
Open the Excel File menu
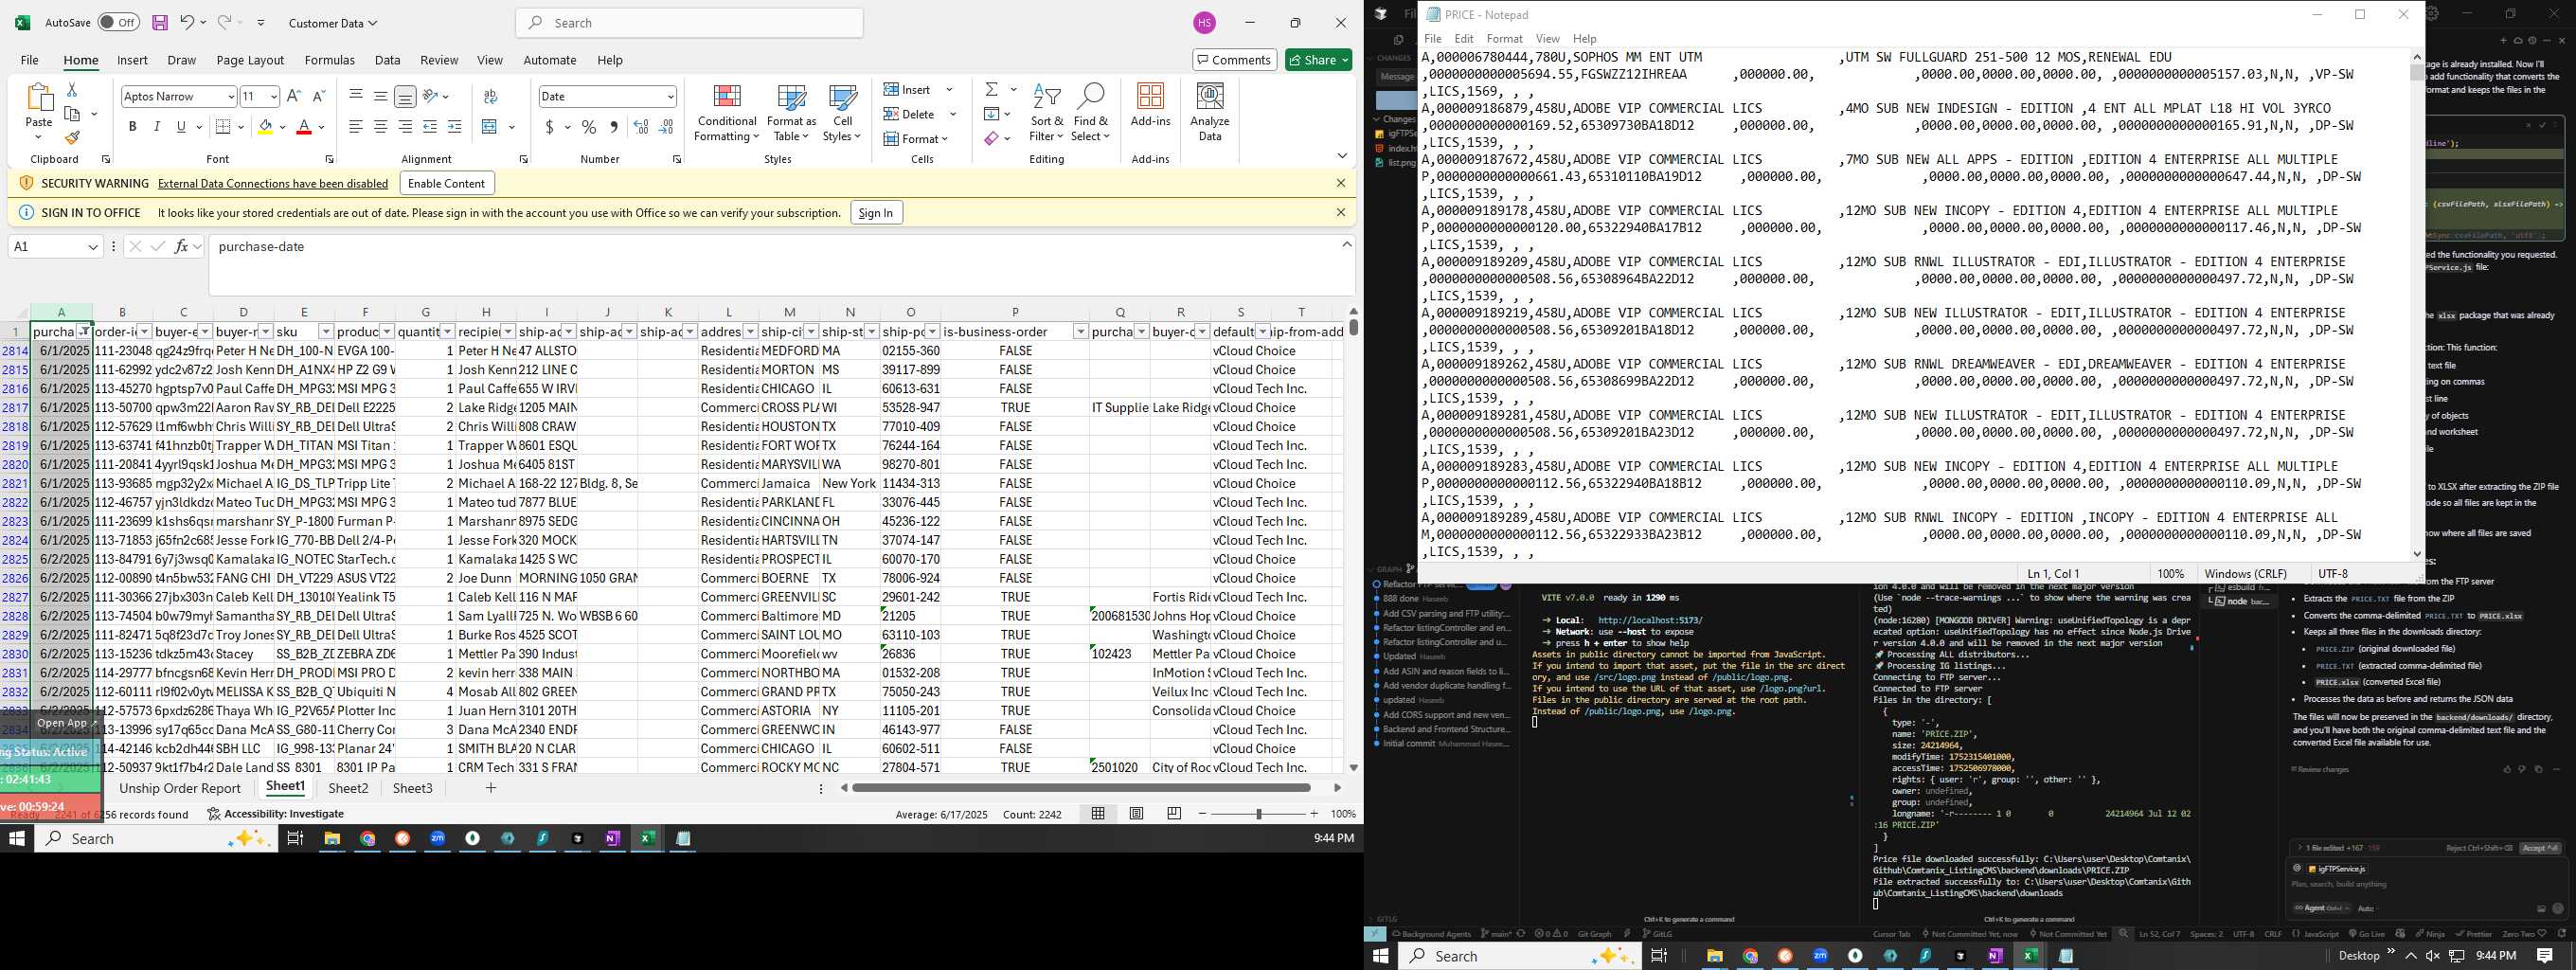30,60
